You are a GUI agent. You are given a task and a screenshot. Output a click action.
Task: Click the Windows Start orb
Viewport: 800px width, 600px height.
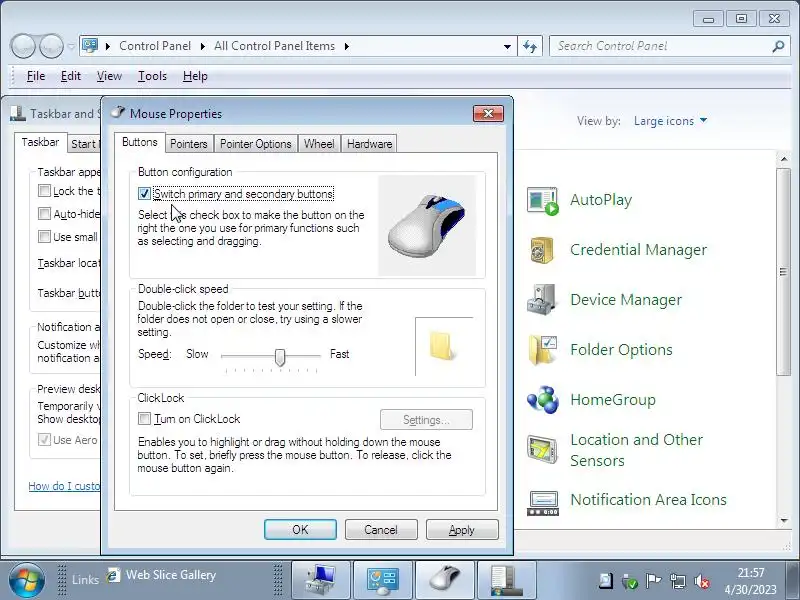point(27,580)
